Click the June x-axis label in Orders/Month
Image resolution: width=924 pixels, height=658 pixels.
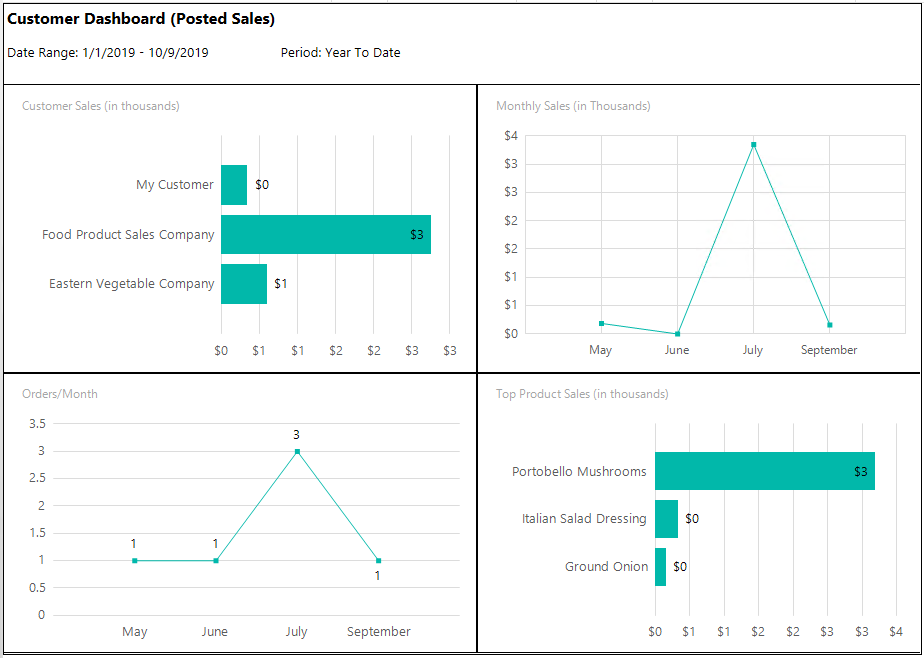tap(214, 632)
